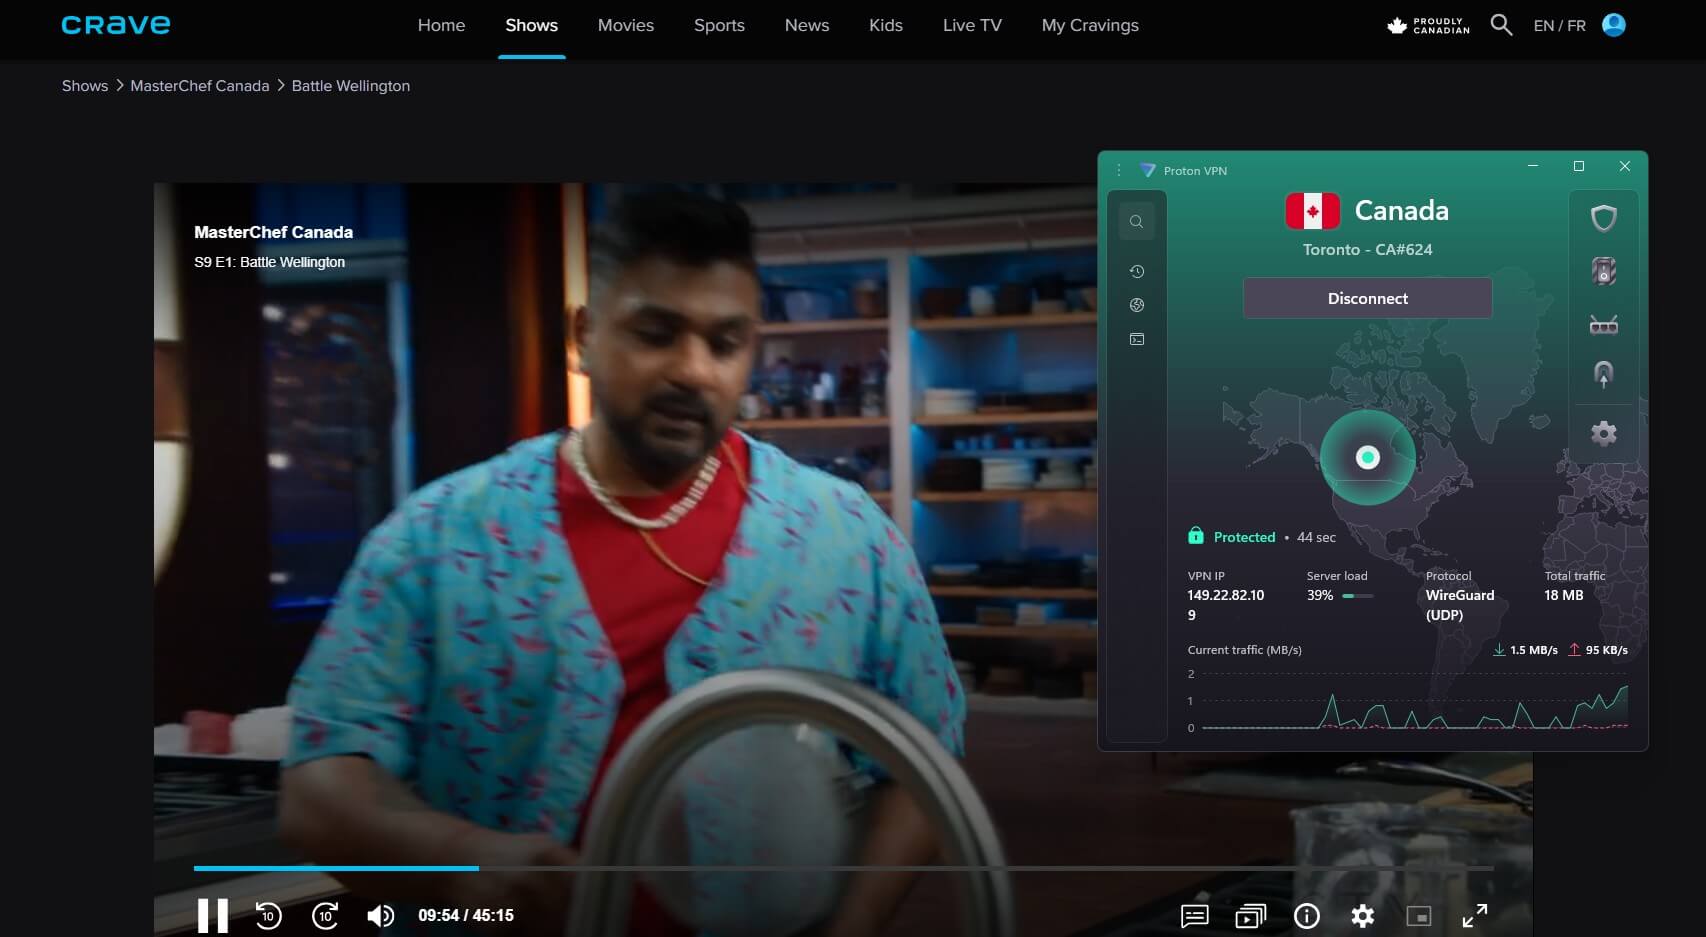Rewind video 10 seconds

pos(268,915)
